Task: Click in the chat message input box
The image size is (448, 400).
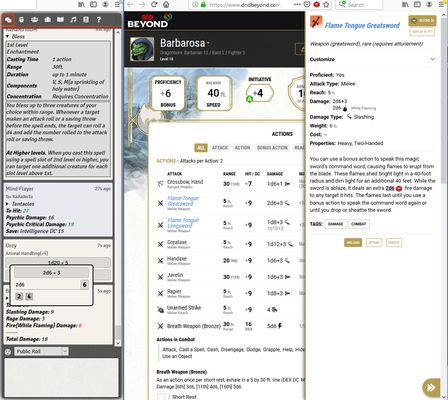Action: pyautogui.click(x=61, y=377)
